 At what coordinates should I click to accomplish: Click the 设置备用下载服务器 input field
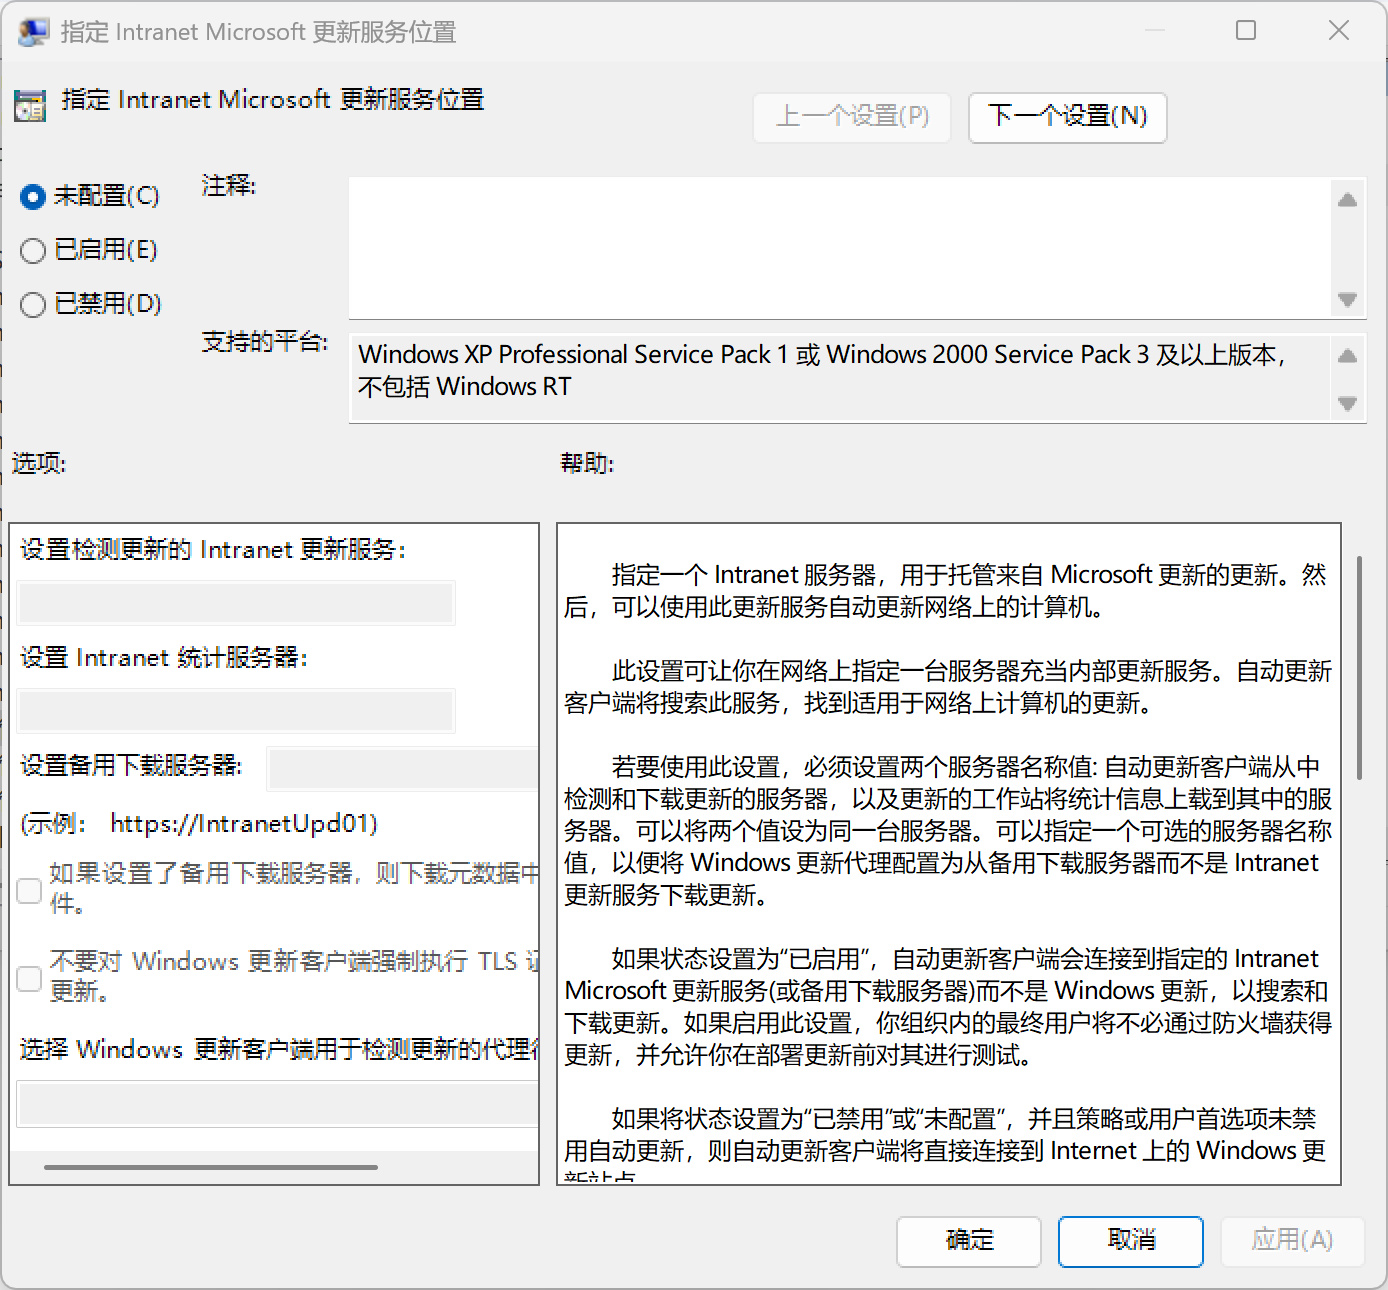(404, 769)
